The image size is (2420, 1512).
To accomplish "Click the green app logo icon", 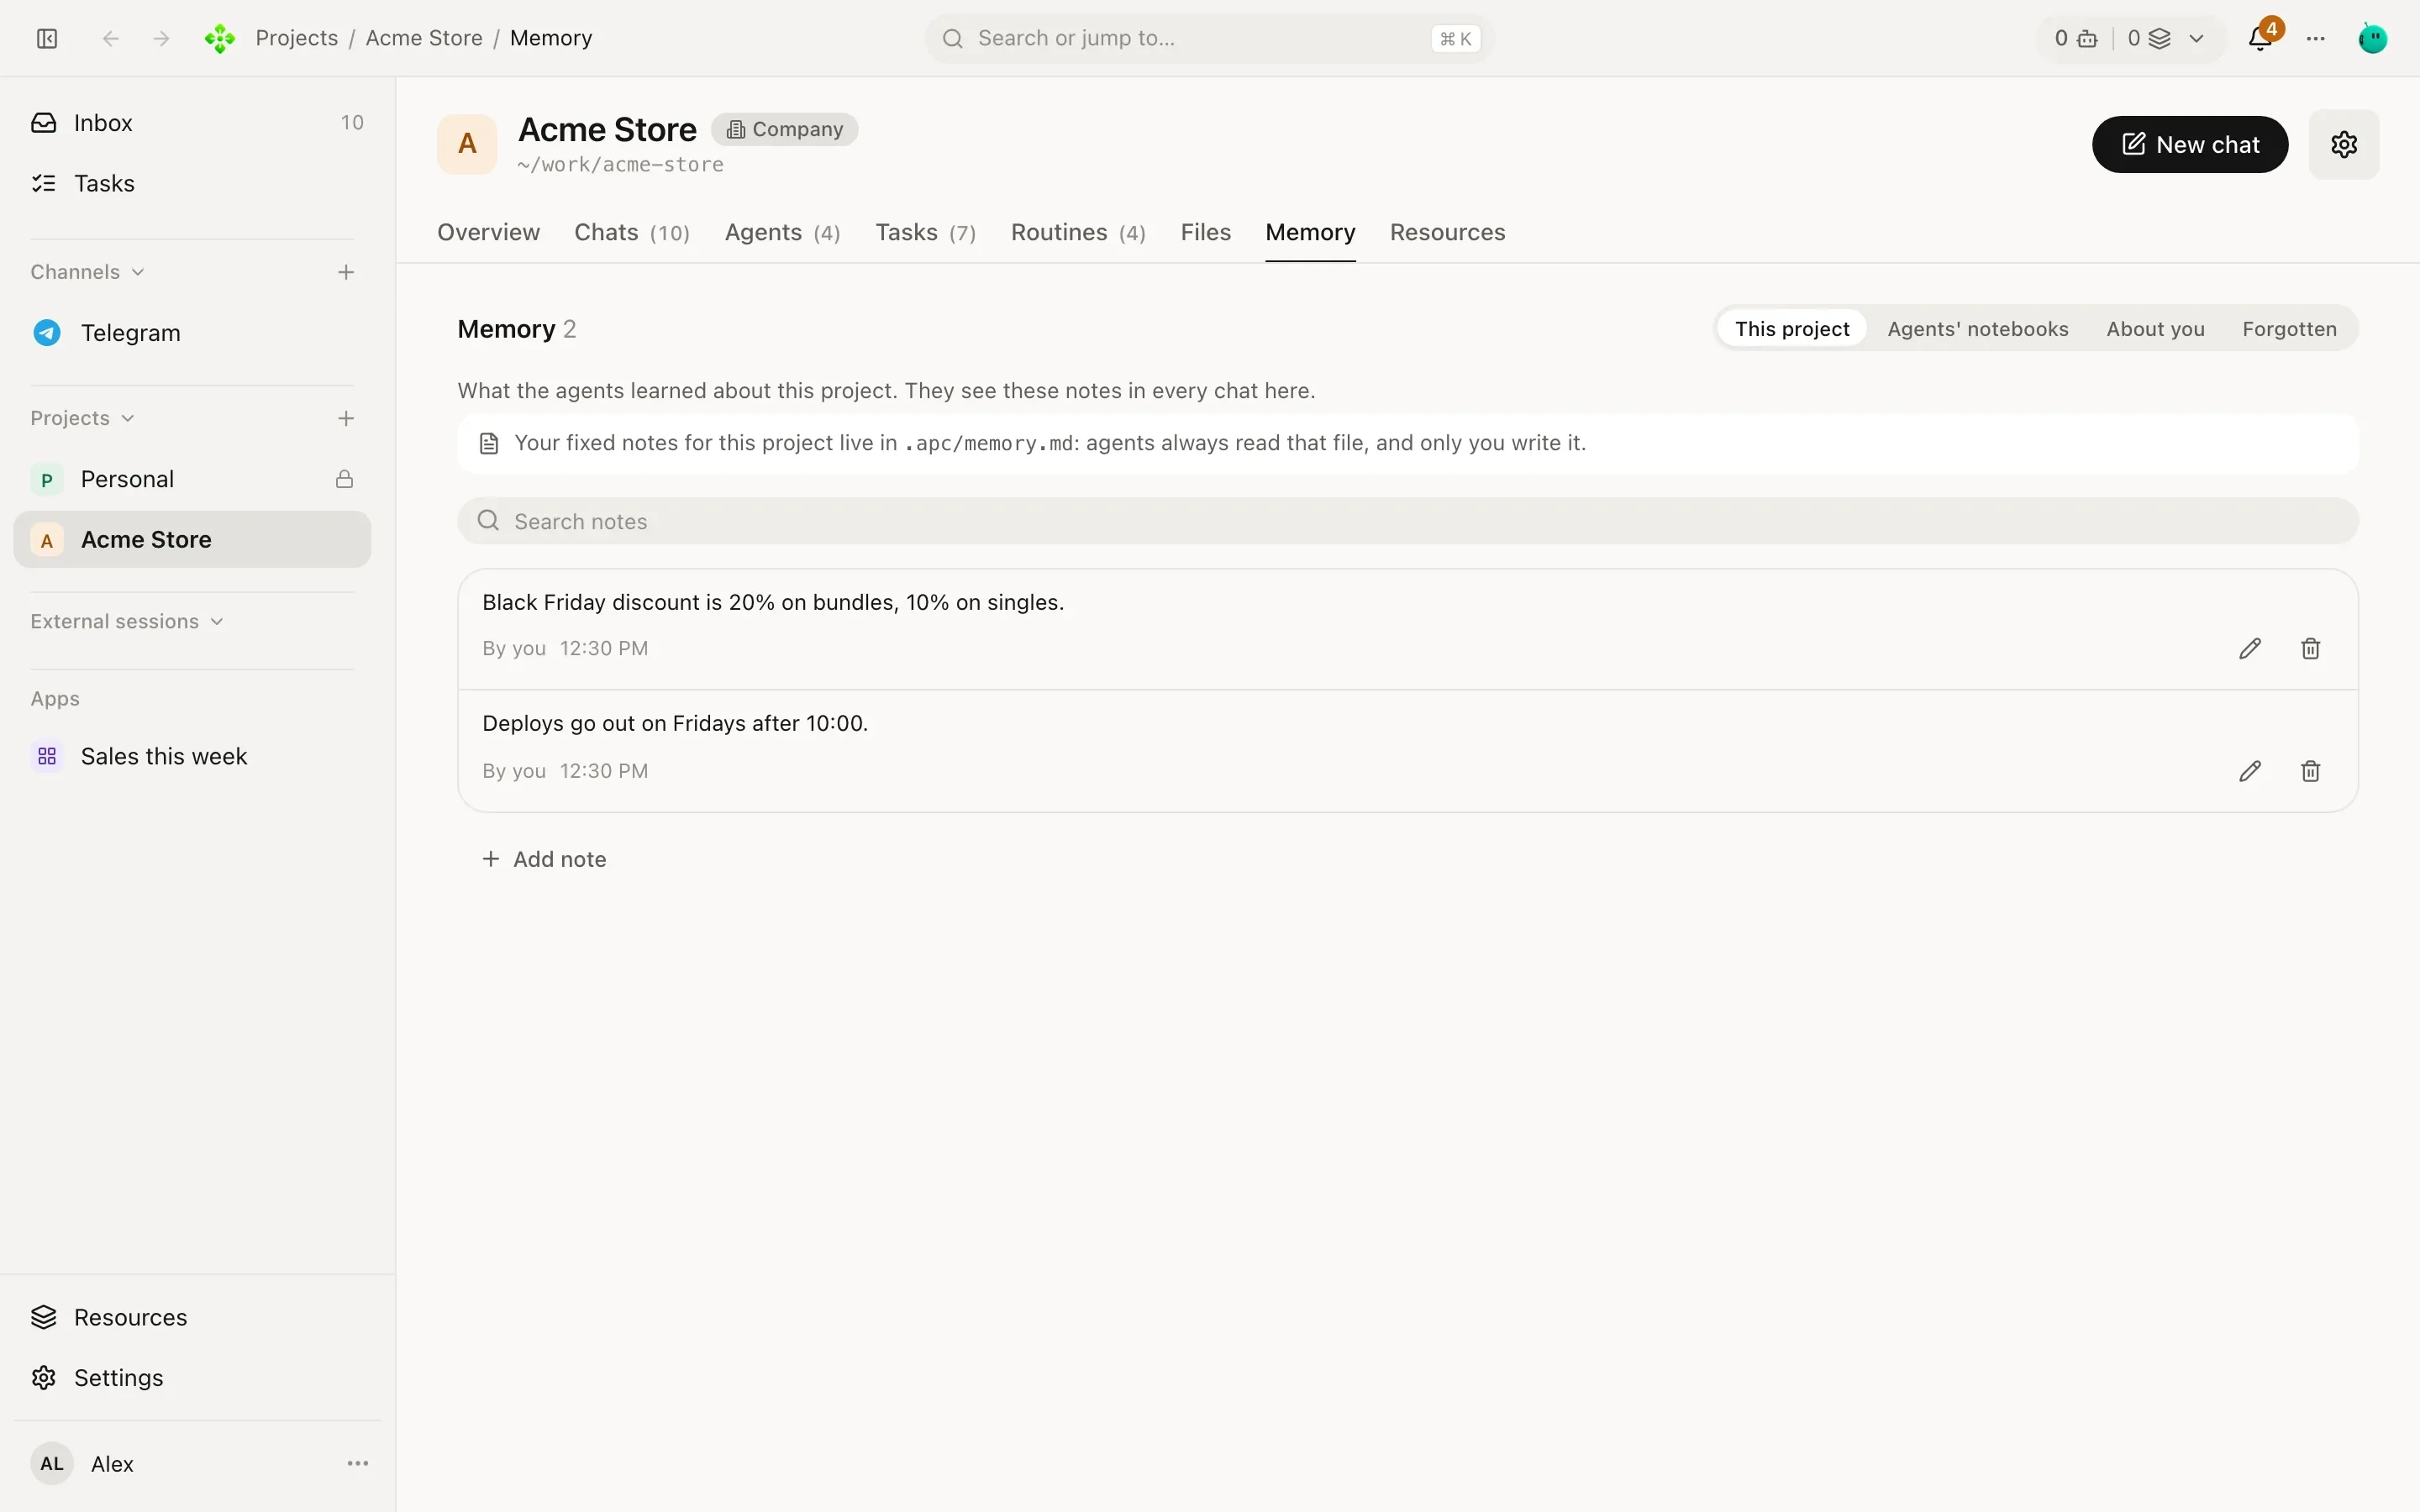I will coord(220,38).
